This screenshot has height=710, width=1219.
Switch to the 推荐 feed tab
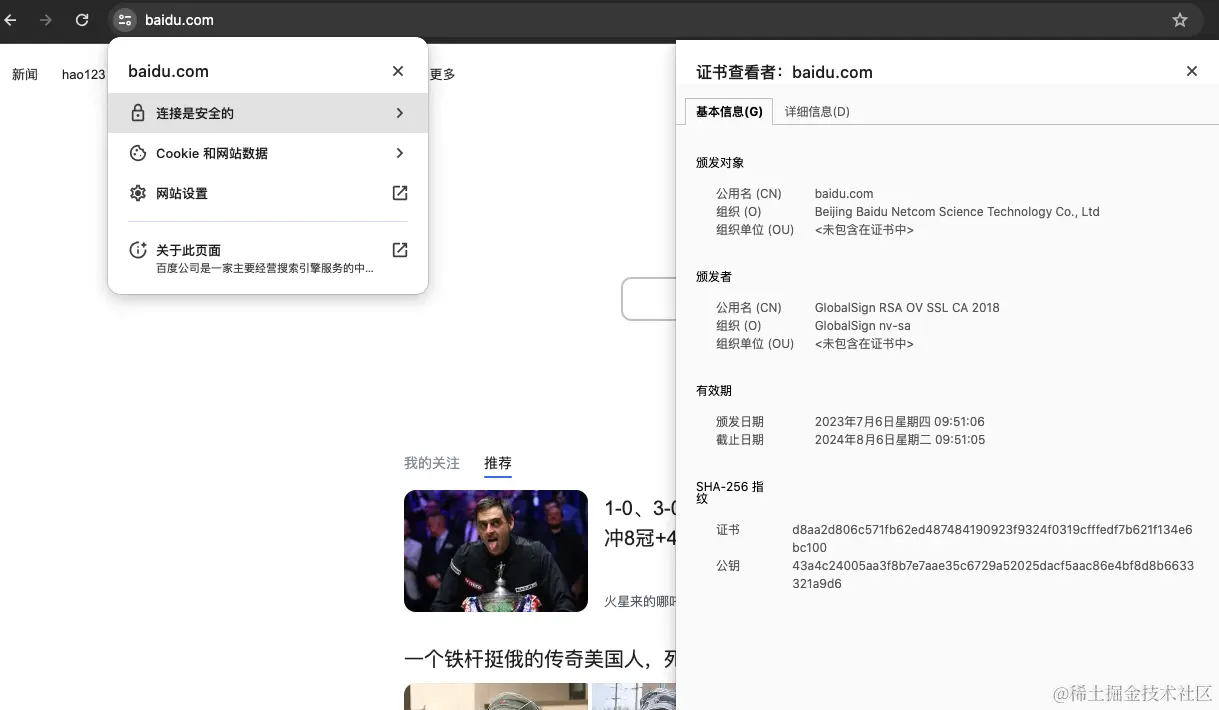click(x=497, y=463)
